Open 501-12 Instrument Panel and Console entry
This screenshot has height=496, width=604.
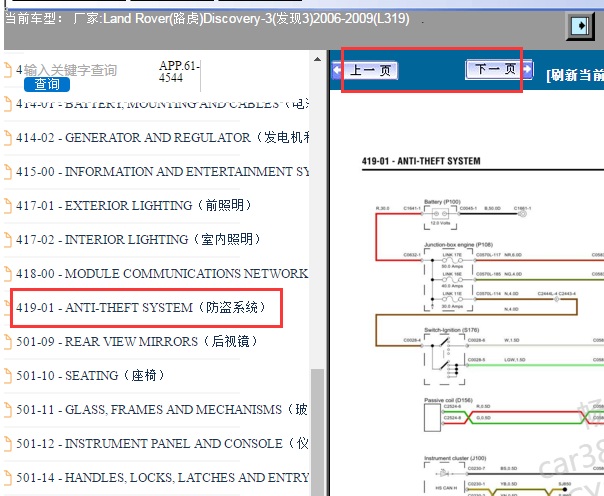point(162,443)
